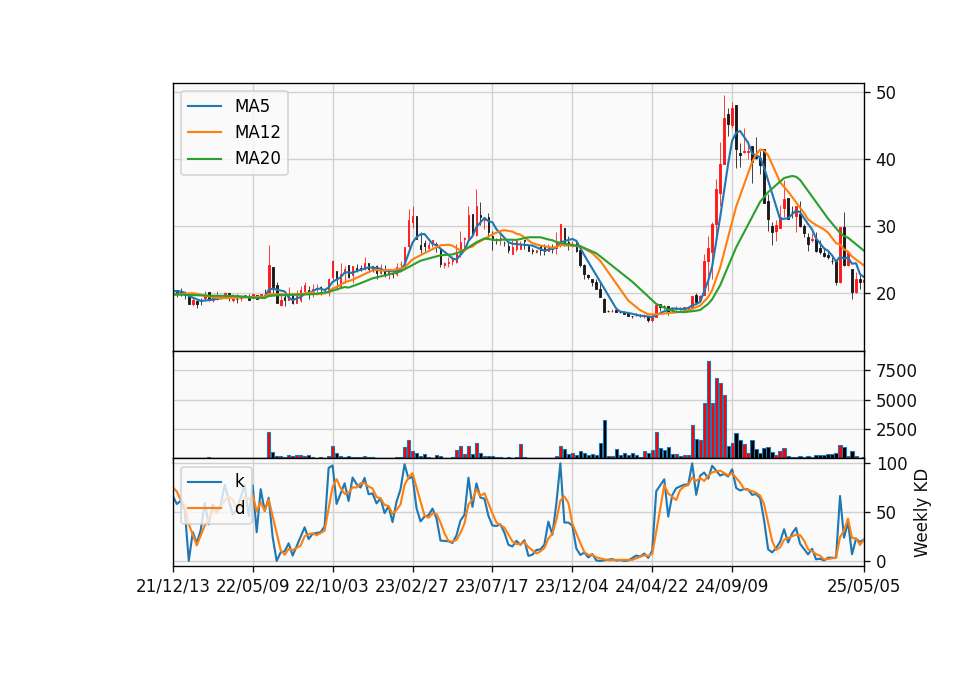Click the volume axis tick 7500
The height and width of the screenshot is (690, 960).
click(x=896, y=371)
